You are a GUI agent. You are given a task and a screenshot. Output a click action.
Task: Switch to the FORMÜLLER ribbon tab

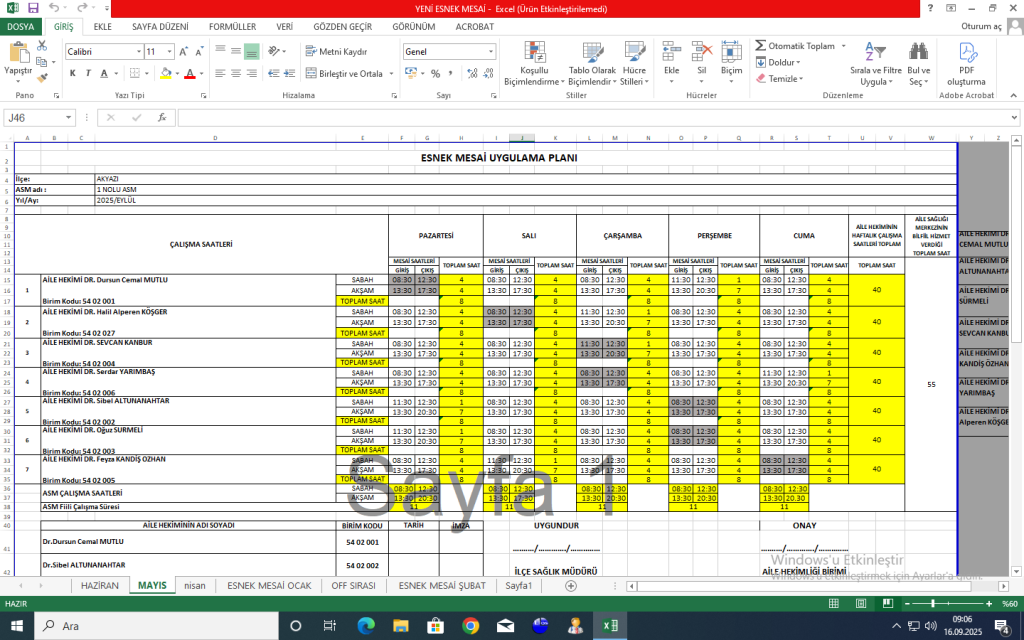[231, 27]
